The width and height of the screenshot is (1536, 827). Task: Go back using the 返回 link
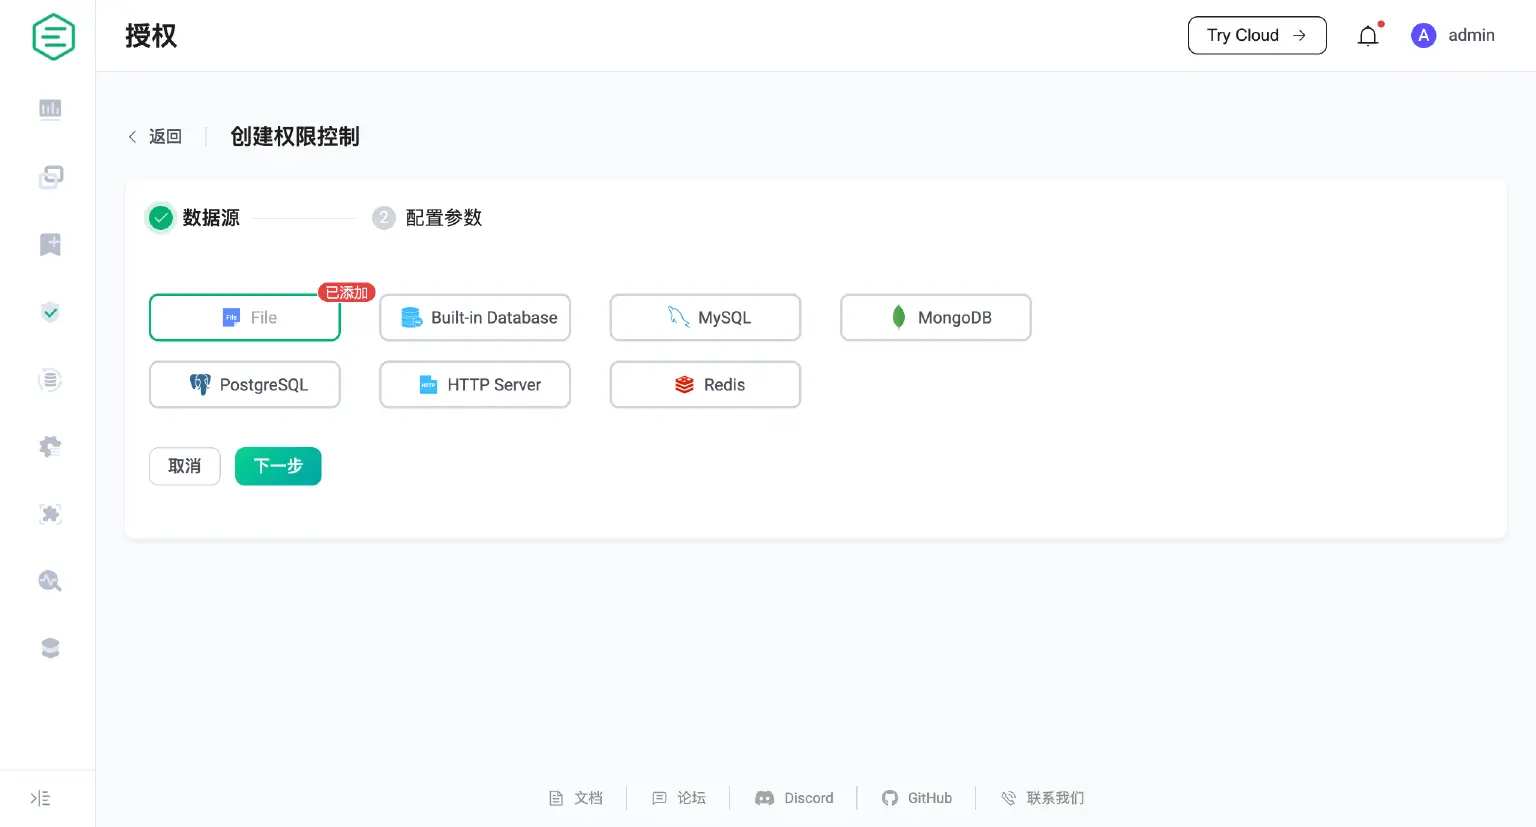[x=156, y=137]
